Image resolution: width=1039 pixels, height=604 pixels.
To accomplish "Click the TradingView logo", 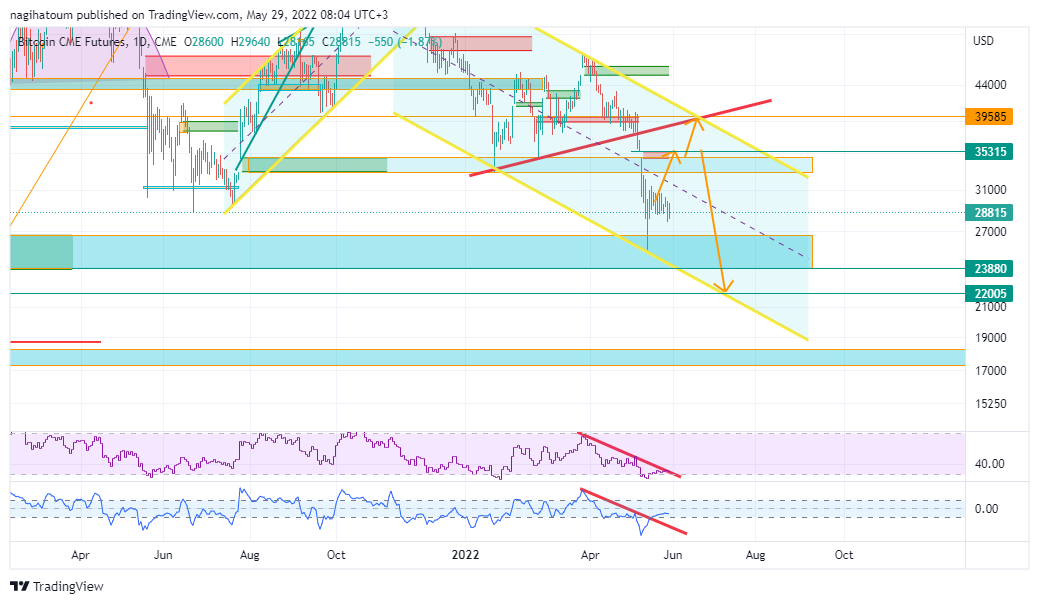I will point(57,586).
